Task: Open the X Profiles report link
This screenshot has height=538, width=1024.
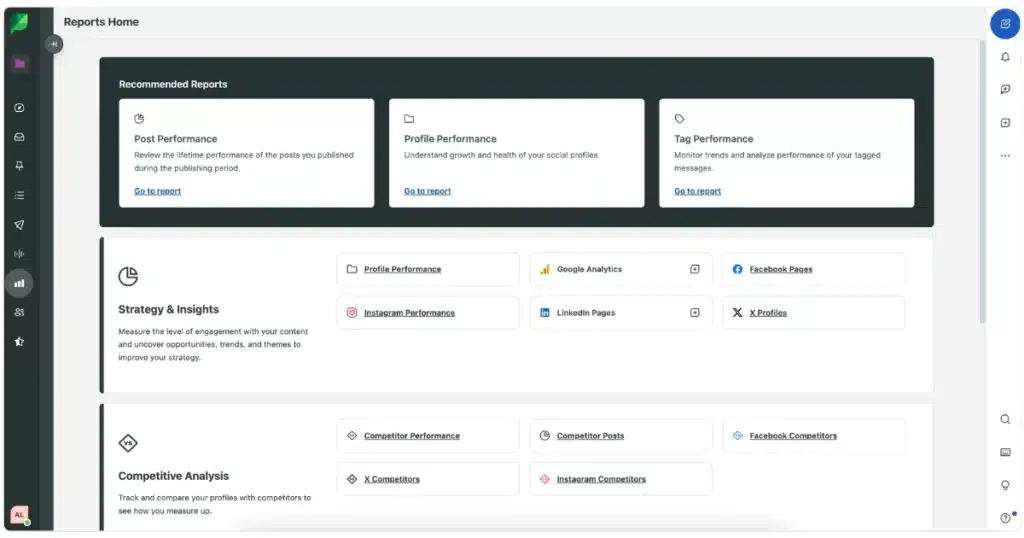Action: coord(768,313)
